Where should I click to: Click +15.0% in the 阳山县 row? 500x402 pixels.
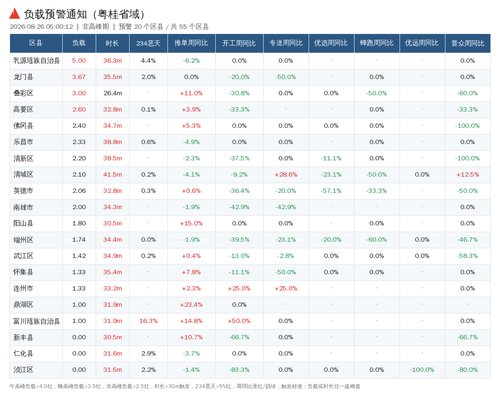[x=191, y=223]
